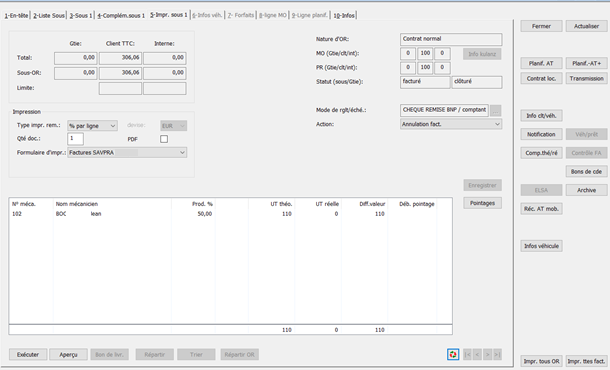Click the Planif. AT button
Image resolution: width=610 pixels, height=370 pixels.
coord(541,63)
